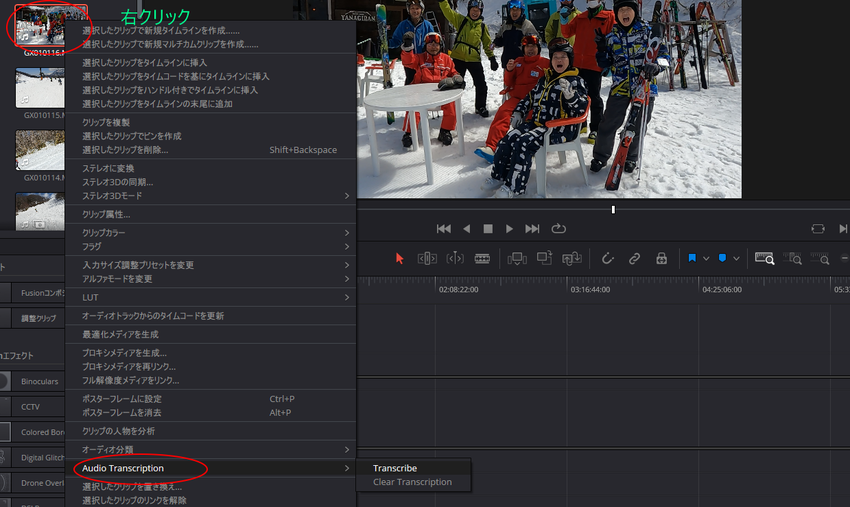Select the CCTV effect in list
Viewport: 850px width, 507px height.
pyautogui.click(x=33, y=407)
